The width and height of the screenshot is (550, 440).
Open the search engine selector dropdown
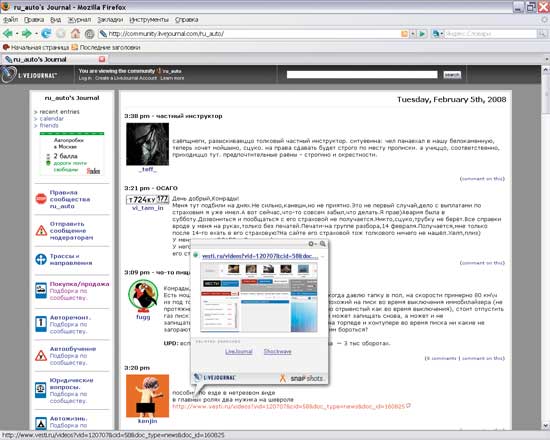tap(437, 34)
